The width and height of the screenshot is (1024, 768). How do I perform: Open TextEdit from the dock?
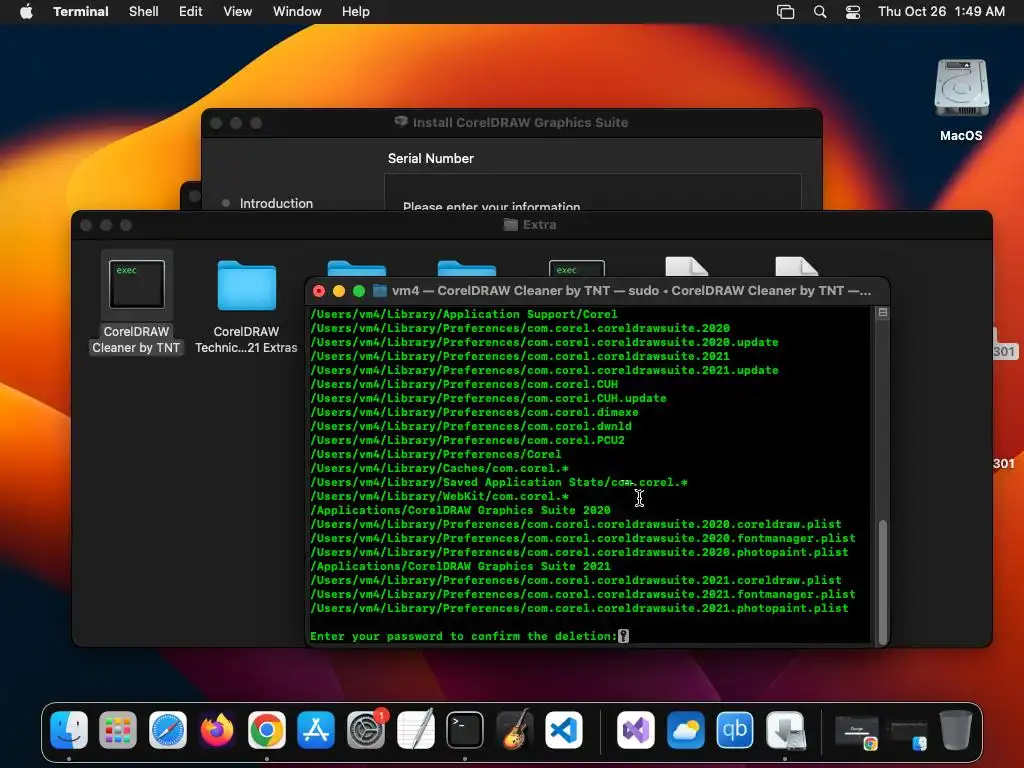415,729
